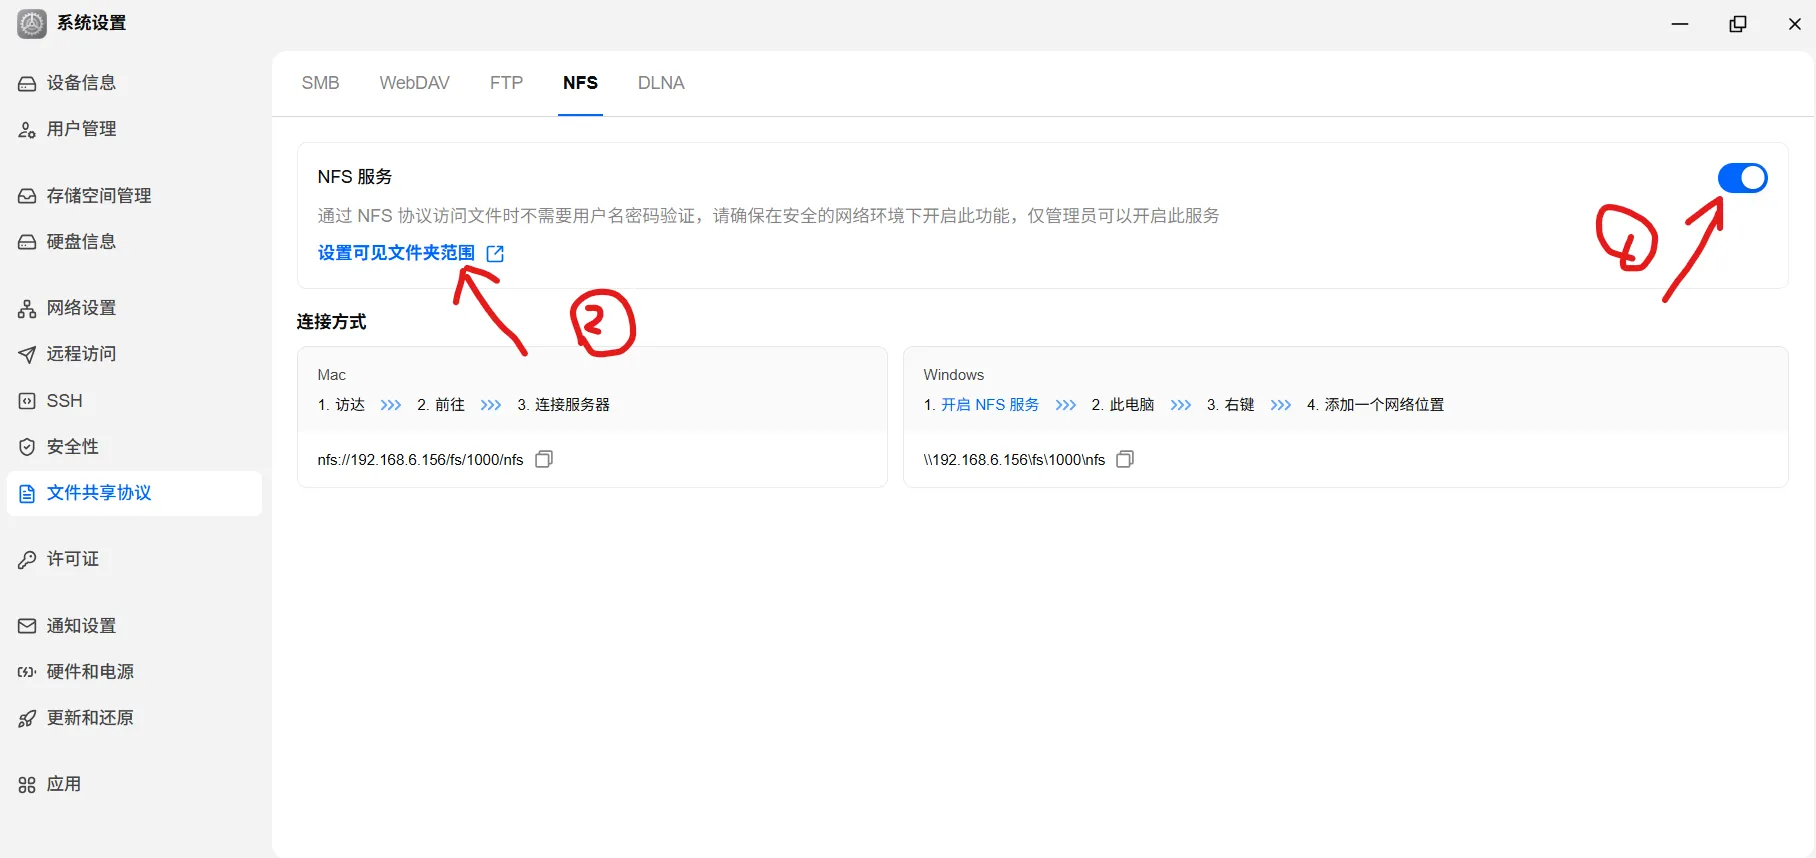The height and width of the screenshot is (858, 1816).
Task: Click the 连接方式 heading
Action: [331, 322]
